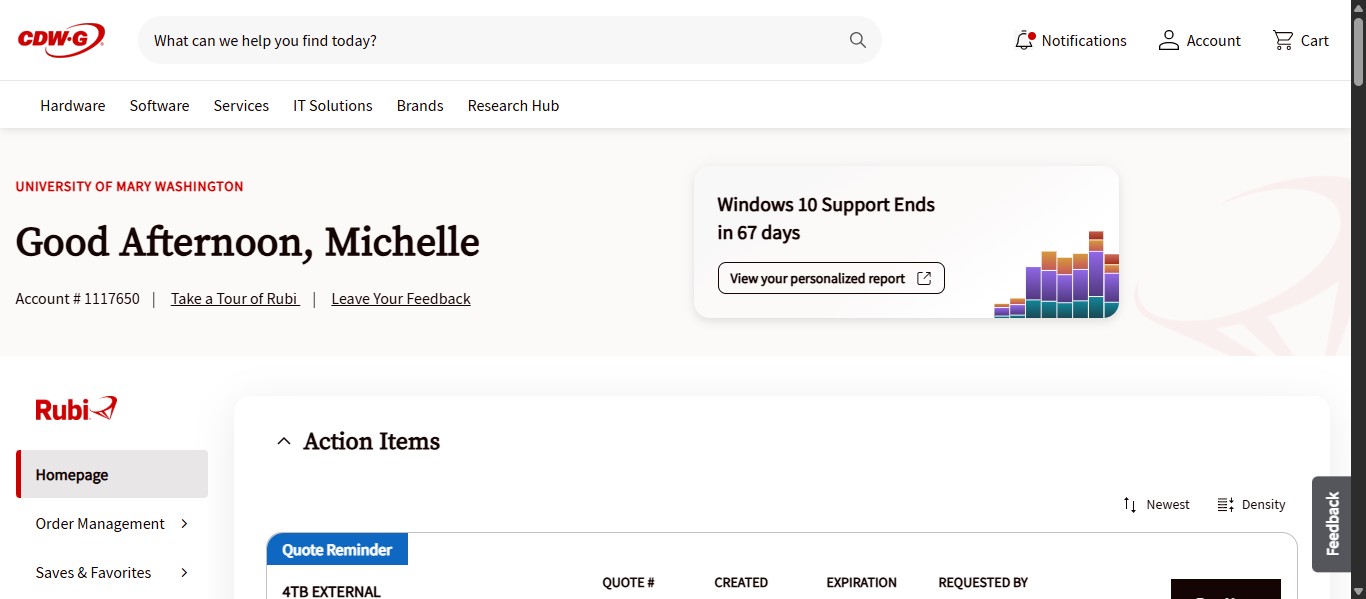
Task: Click View your personalized report button
Action: pos(831,279)
